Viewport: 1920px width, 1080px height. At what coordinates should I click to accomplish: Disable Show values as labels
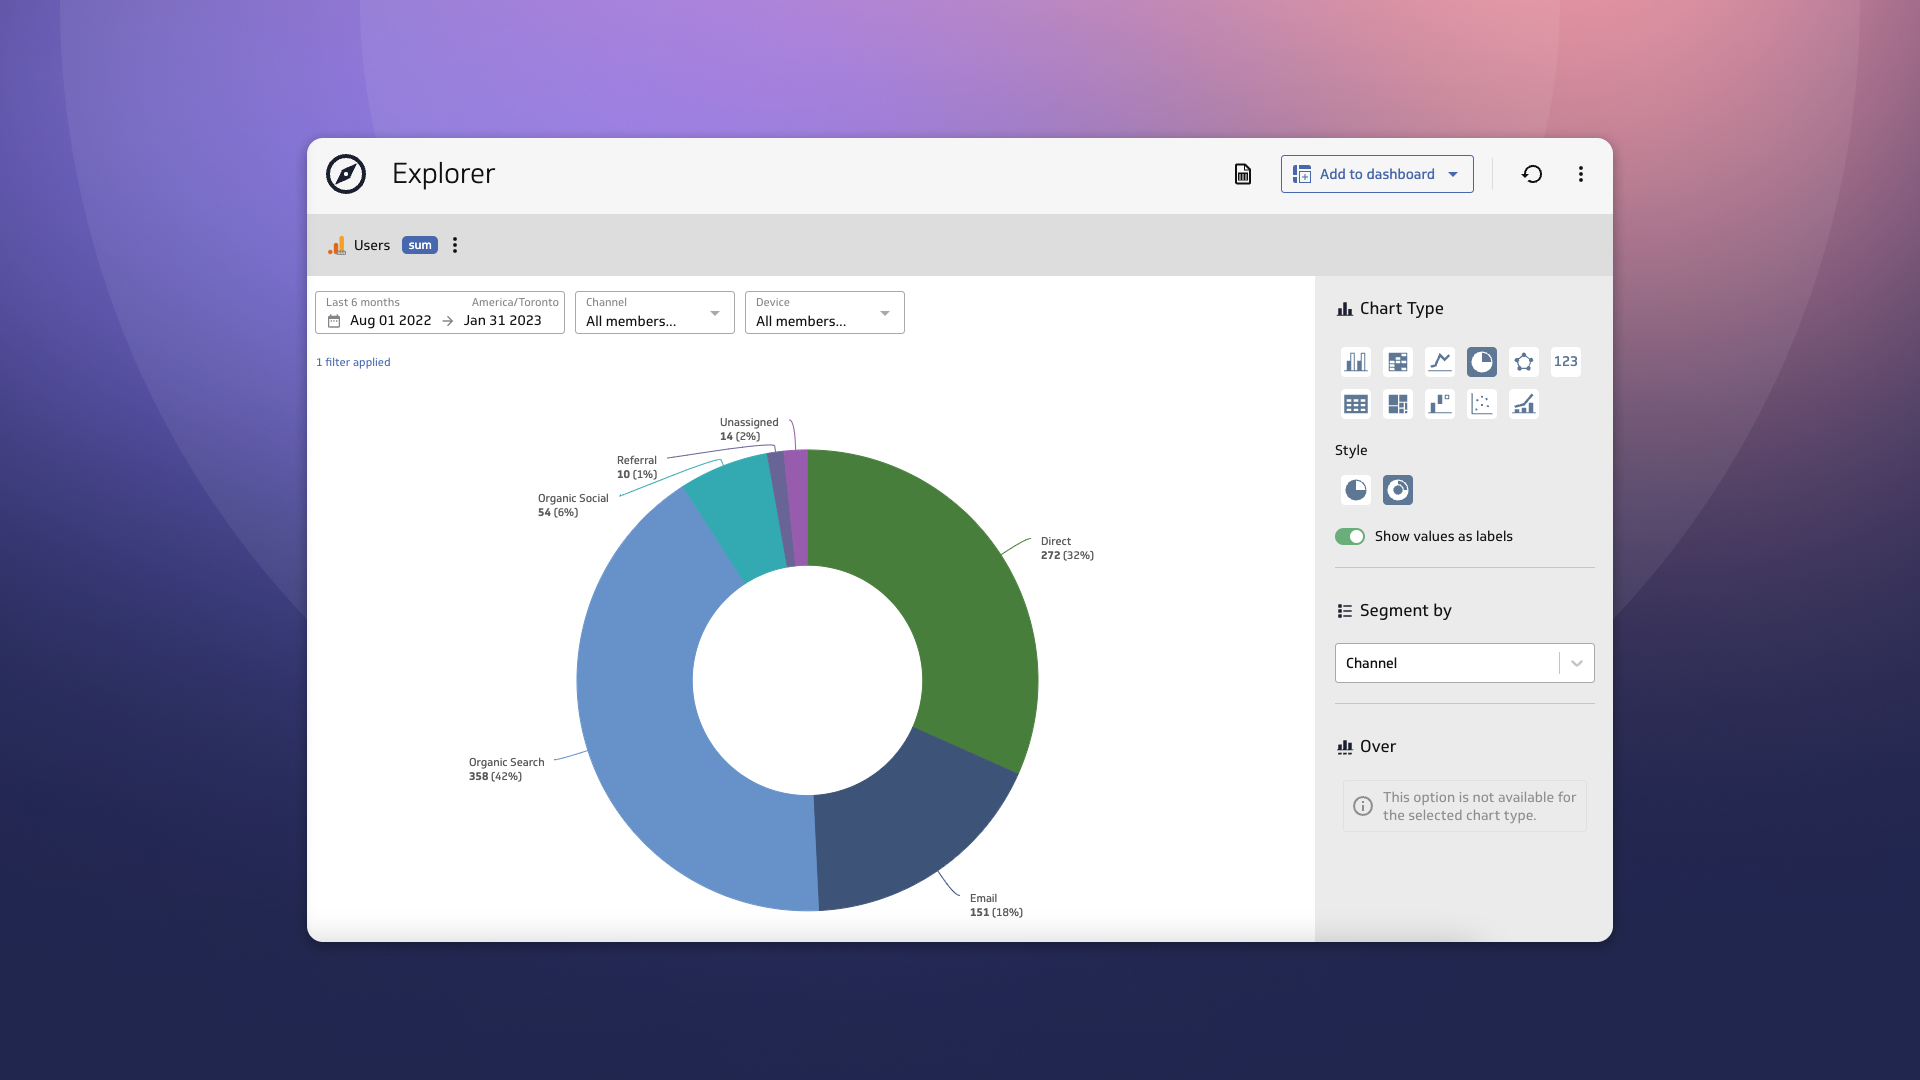[x=1350, y=536]
